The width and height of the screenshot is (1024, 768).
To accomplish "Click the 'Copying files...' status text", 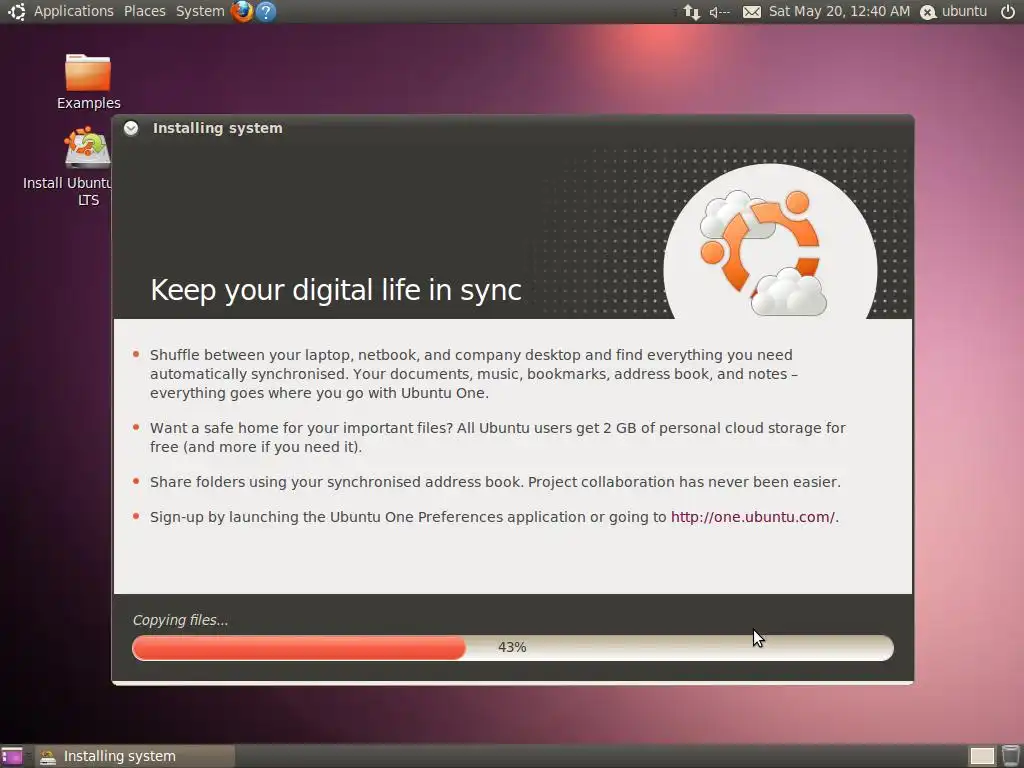I will coord(180,620).
